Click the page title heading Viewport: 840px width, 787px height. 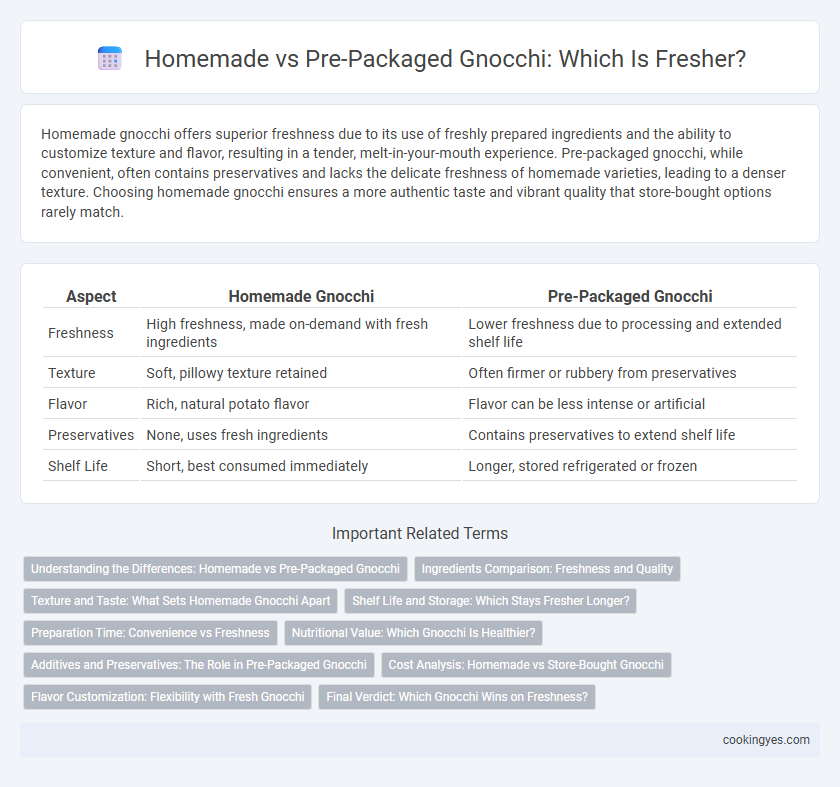(445, 58)
